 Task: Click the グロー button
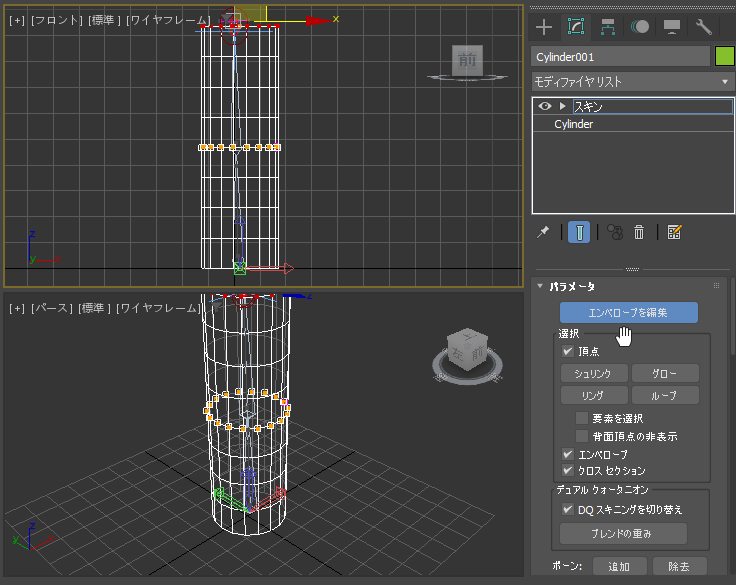665,374
